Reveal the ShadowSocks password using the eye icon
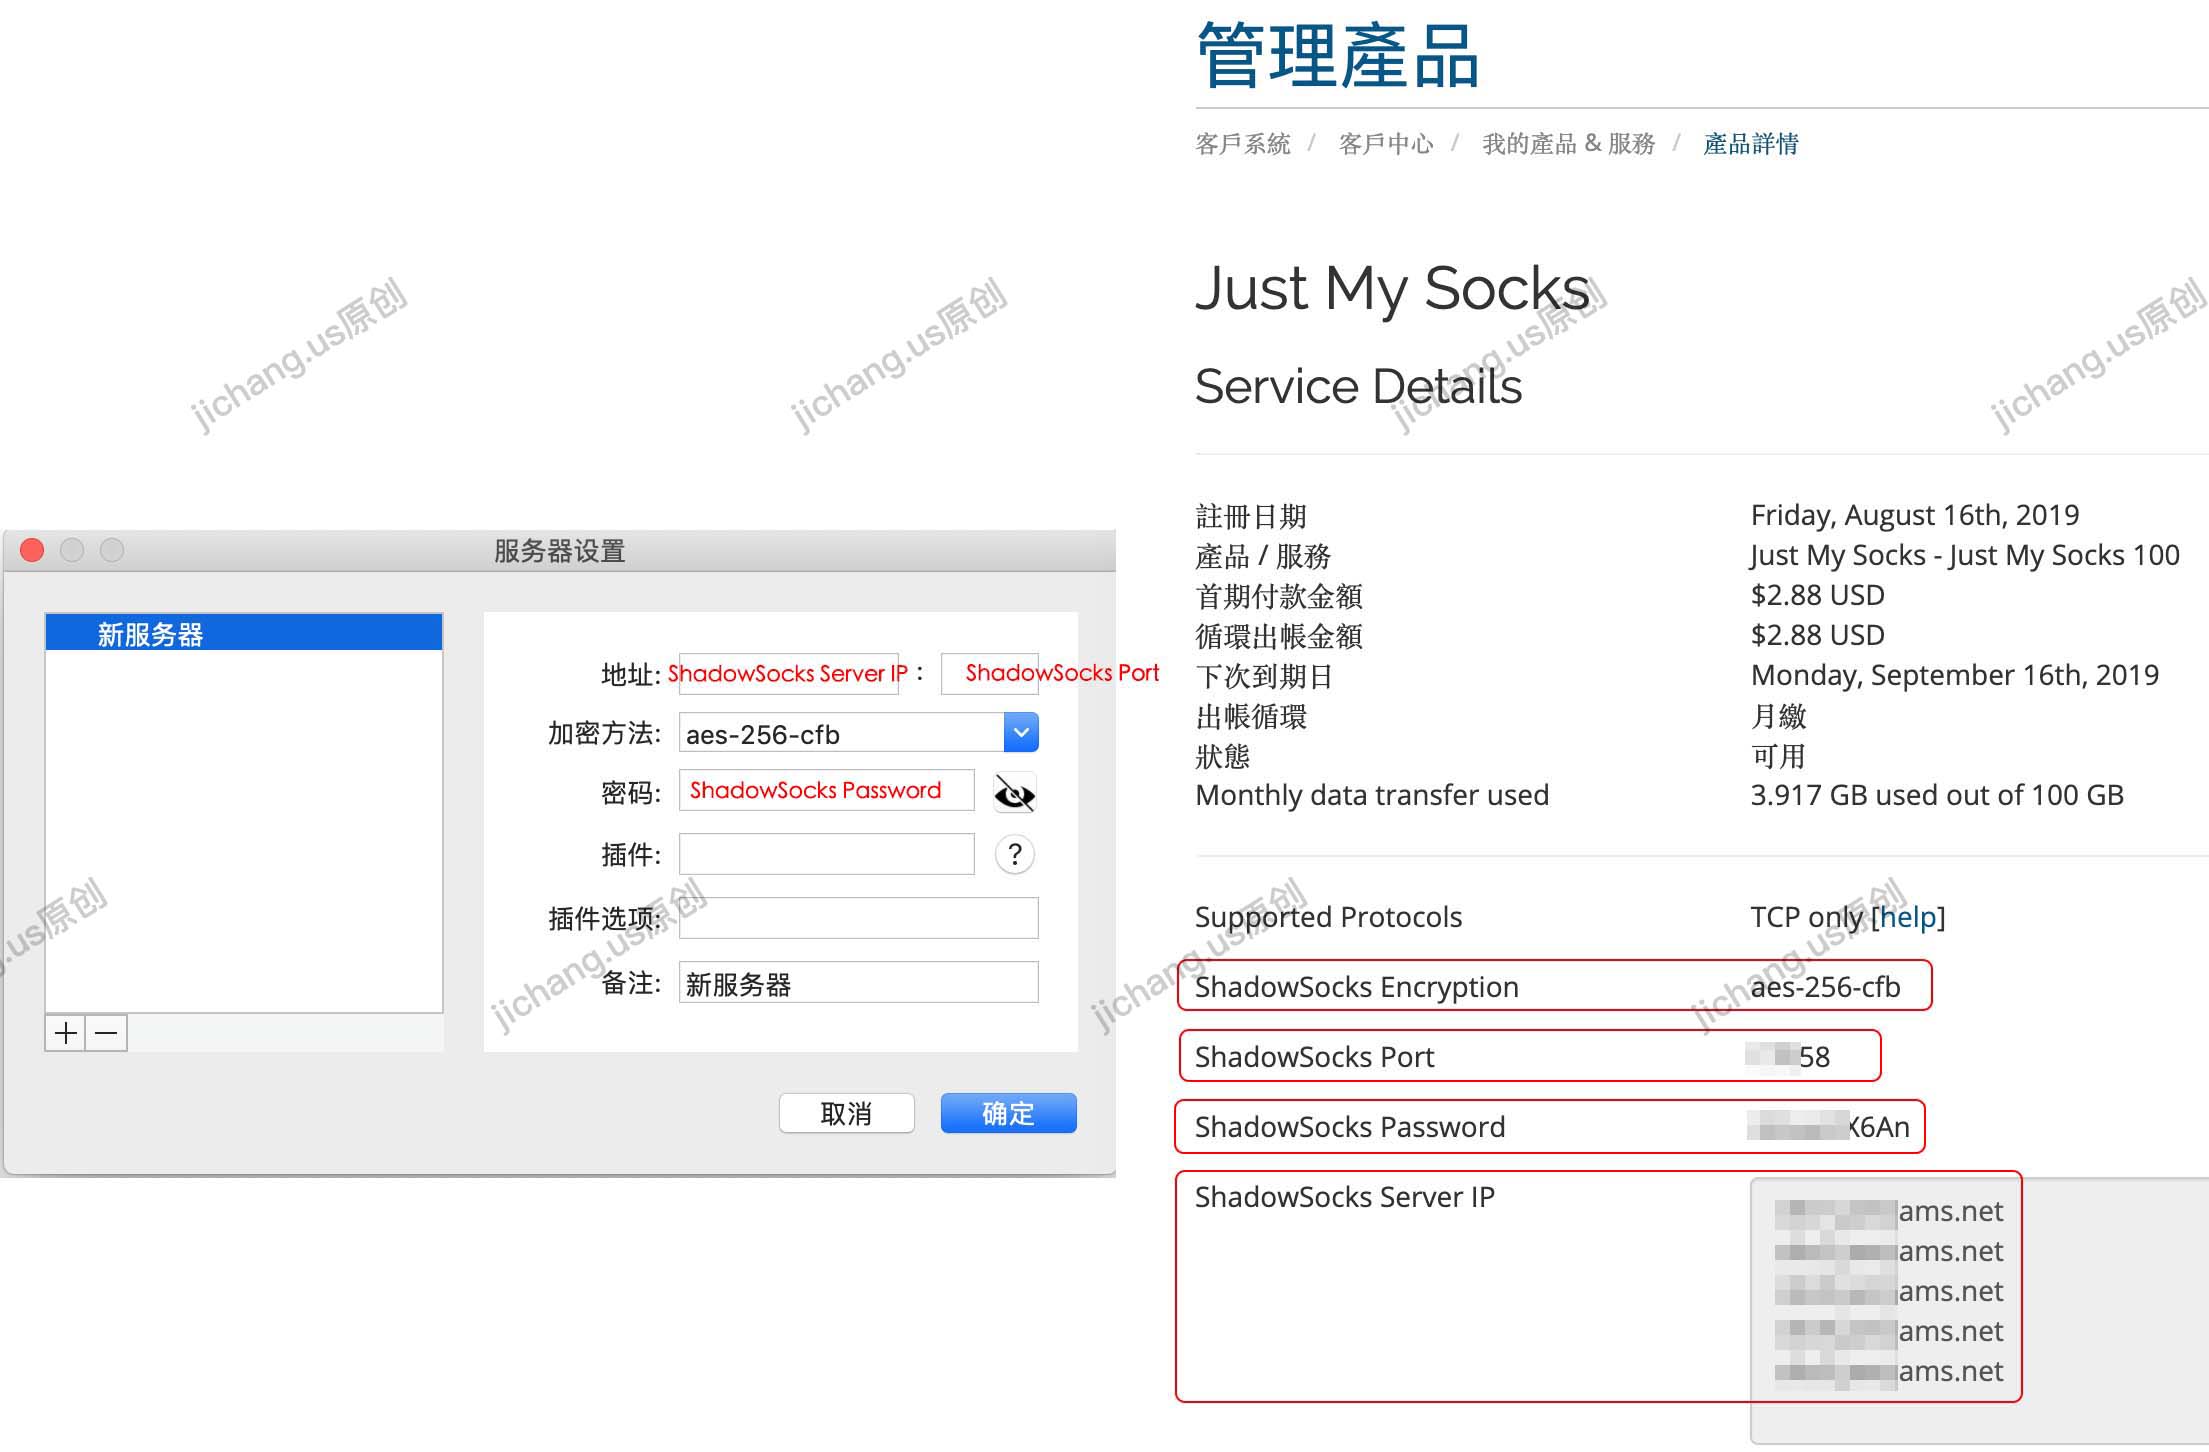This screenshot has height=1452, width=2209. point(1014,793)
